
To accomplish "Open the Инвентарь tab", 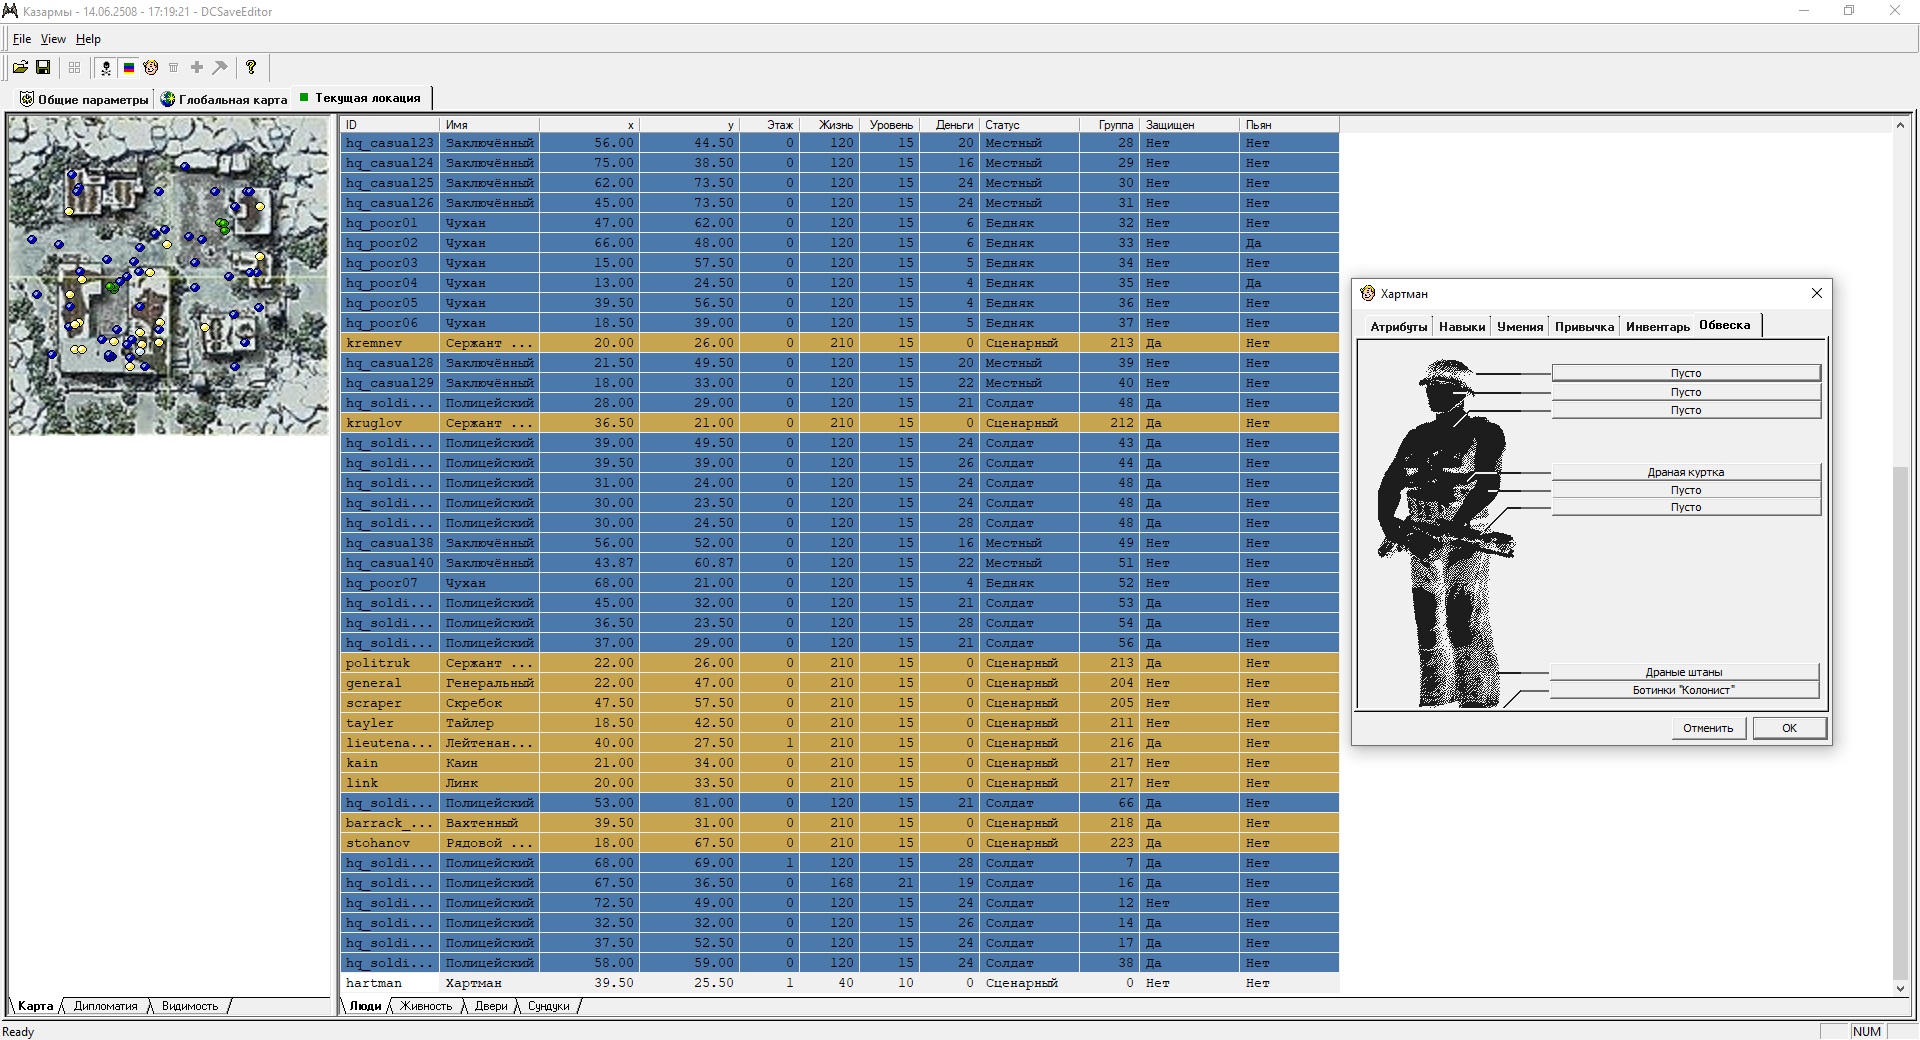I will [x=1657, y=327].
